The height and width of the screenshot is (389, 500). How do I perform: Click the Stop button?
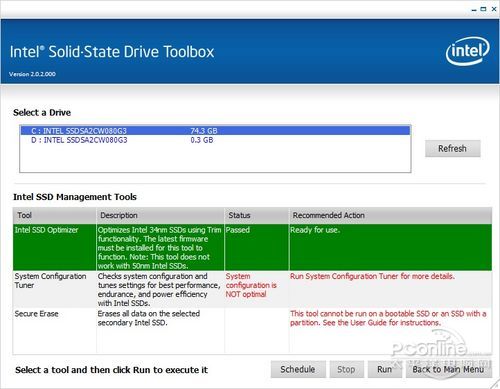point(346,369)
